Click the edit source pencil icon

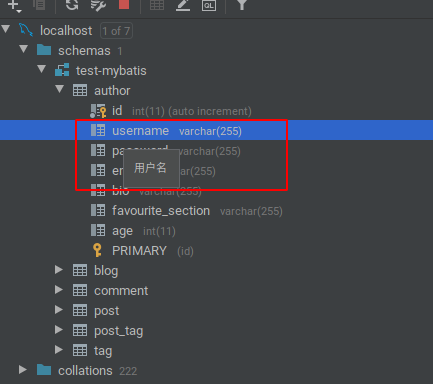tap(183, 5)
